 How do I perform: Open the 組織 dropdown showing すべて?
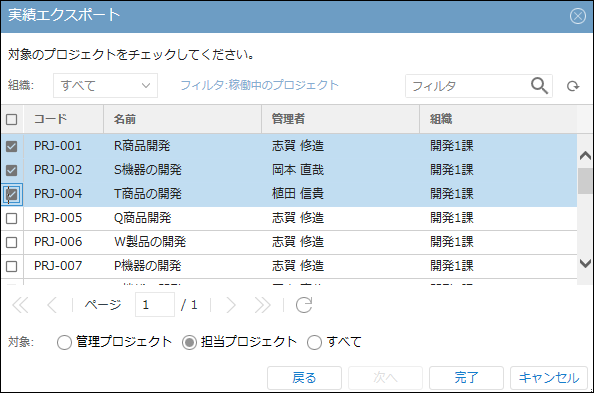(x=105, y=86)
